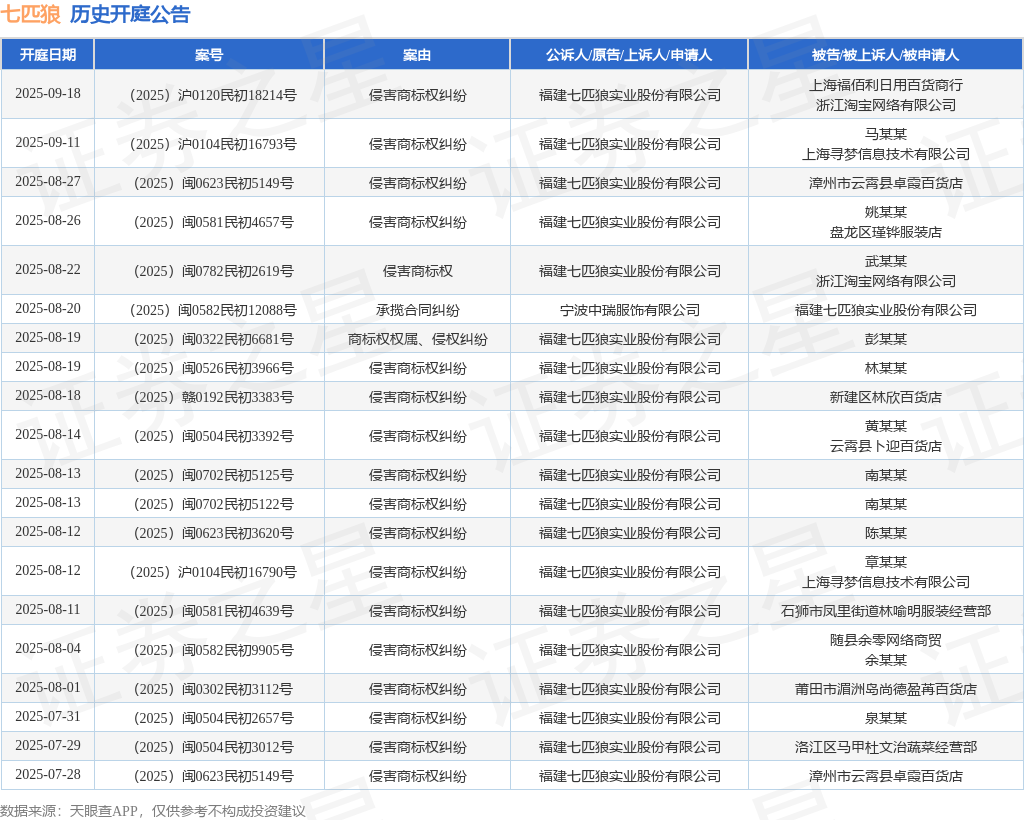Select case number 闽0582民初12088号
This screenshot has width=1024, height=820.
pyautogui.click(x=213, y=310)
